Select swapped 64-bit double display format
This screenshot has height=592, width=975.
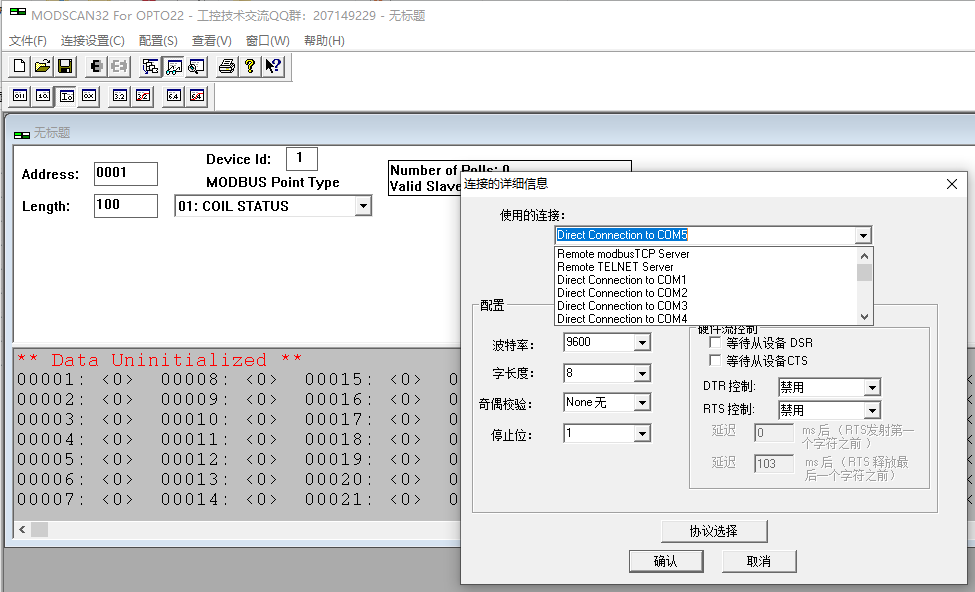pyautogui.click(x=196, y=96)
